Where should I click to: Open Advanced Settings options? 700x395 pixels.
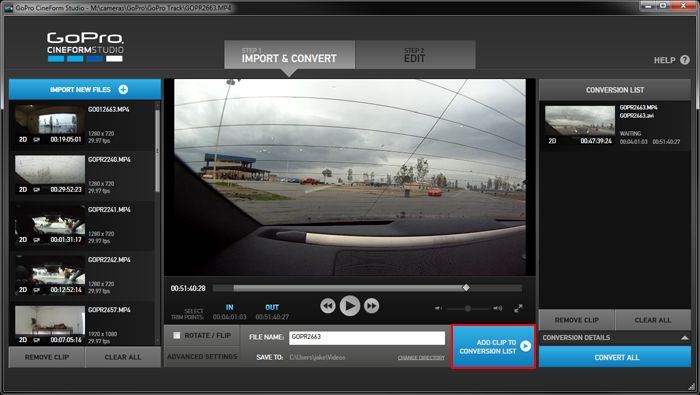pos(202,357)
